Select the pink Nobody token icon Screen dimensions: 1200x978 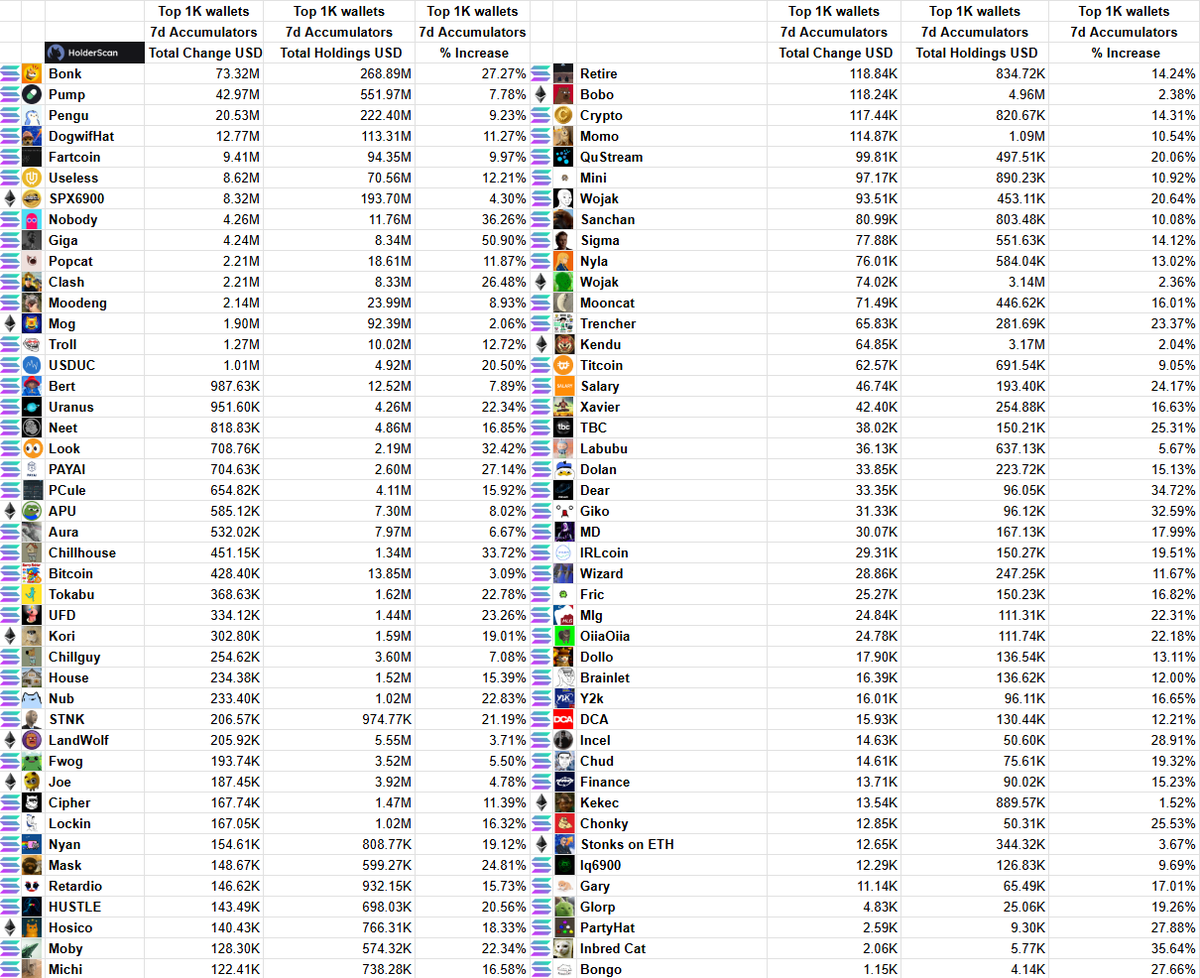[x=33, y=220]
